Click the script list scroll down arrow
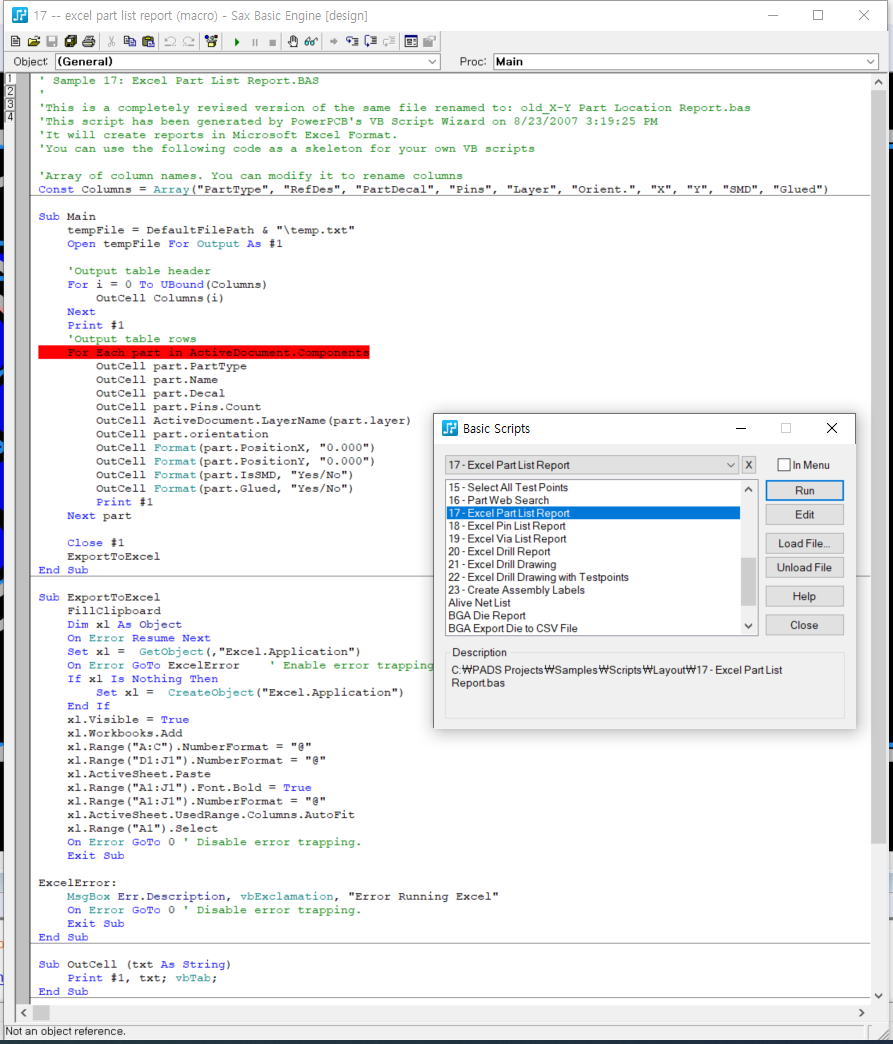The width and height of the screenshot is (893, 1044). coord(748,626)
